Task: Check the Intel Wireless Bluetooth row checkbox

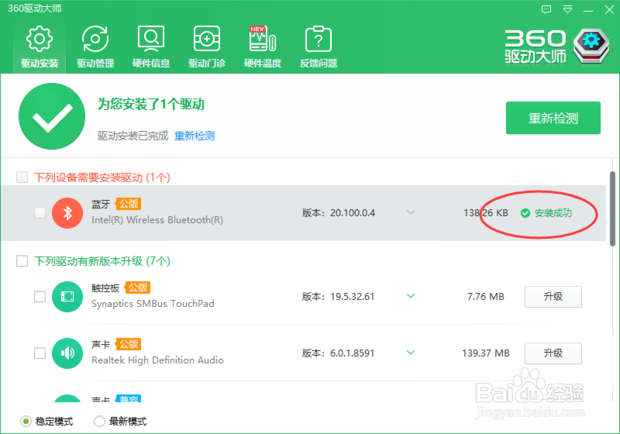Action: (40, 213)
